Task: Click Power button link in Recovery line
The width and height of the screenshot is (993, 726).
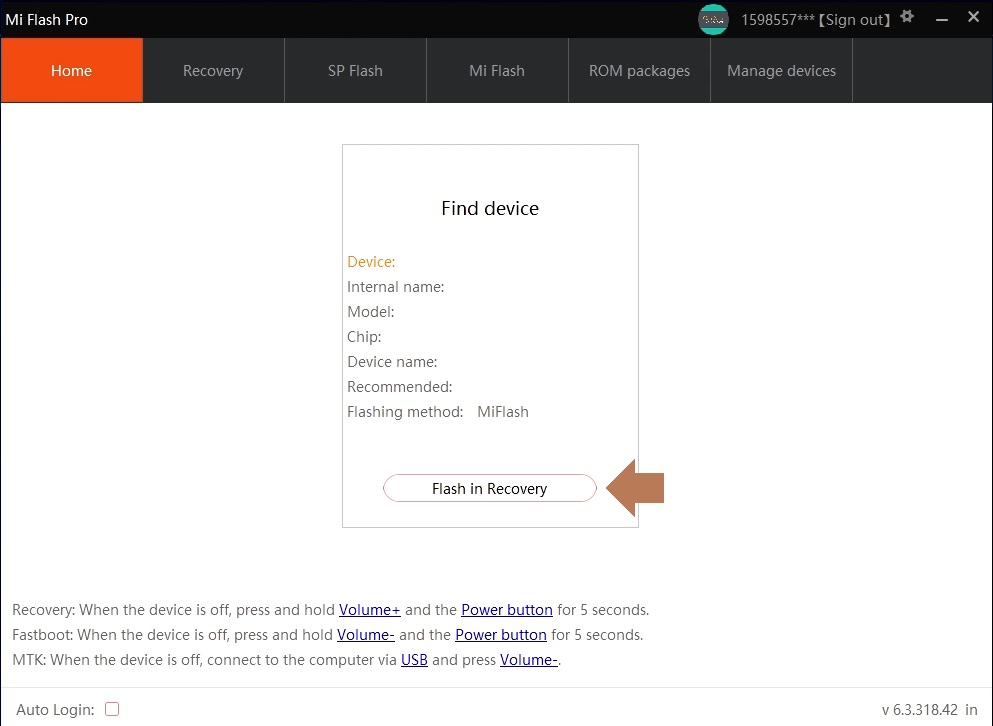Action: 507,609
